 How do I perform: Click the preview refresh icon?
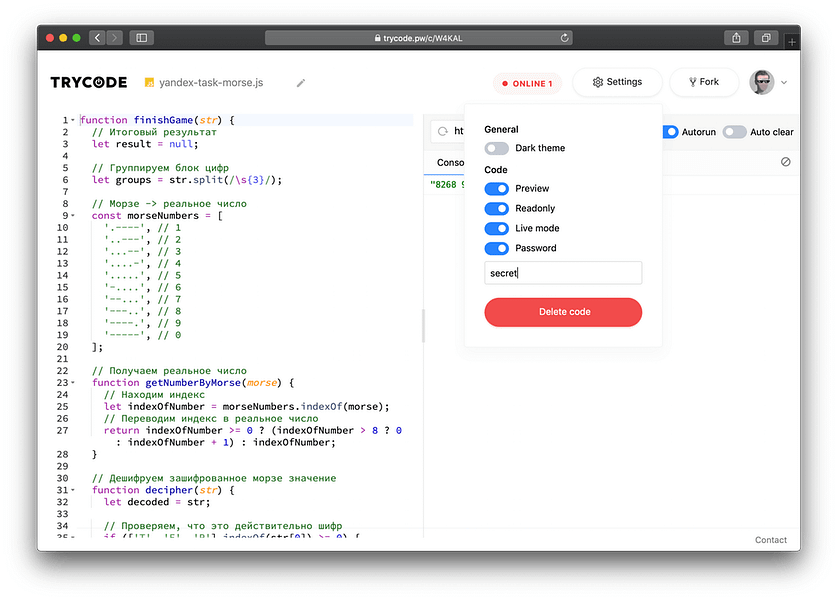point(443,131)
